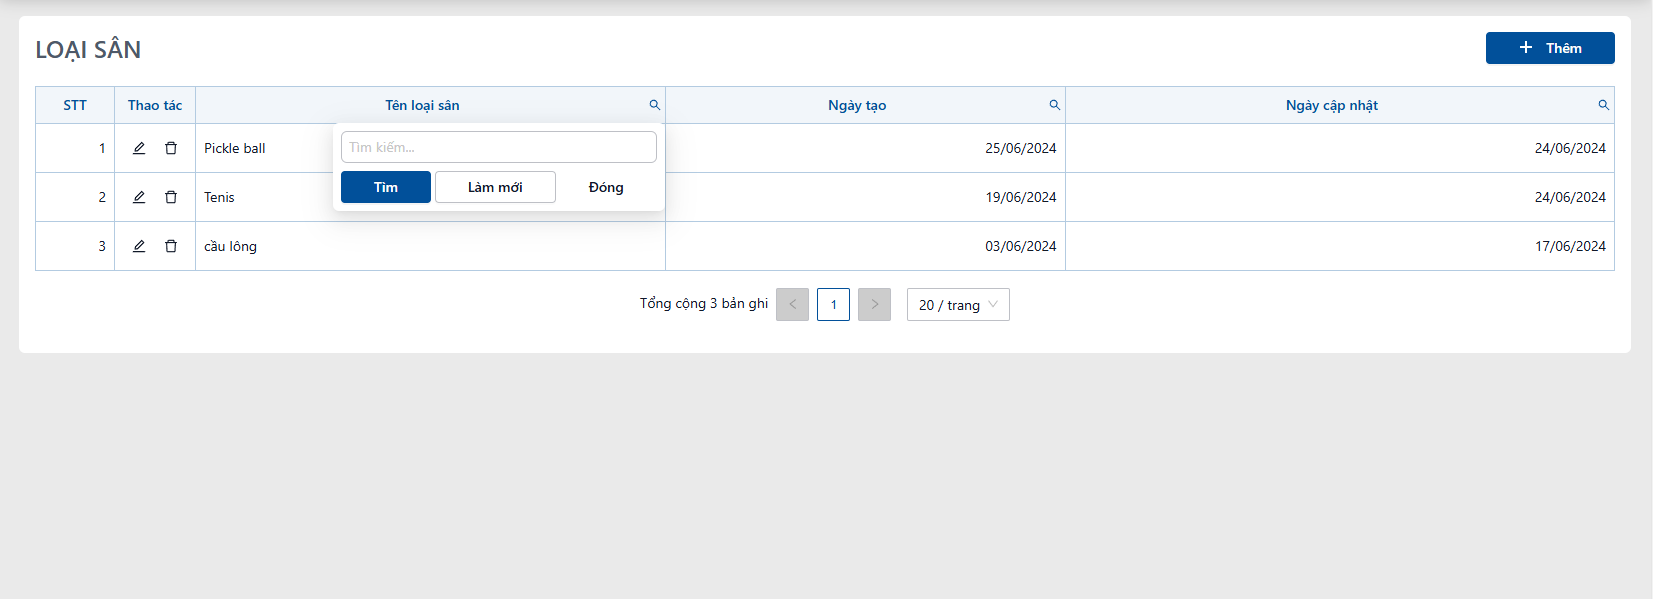Viewport: 1653px width, 599px height.
Task: Open the edit pencil for Tenis
Action: pos(139,197)
